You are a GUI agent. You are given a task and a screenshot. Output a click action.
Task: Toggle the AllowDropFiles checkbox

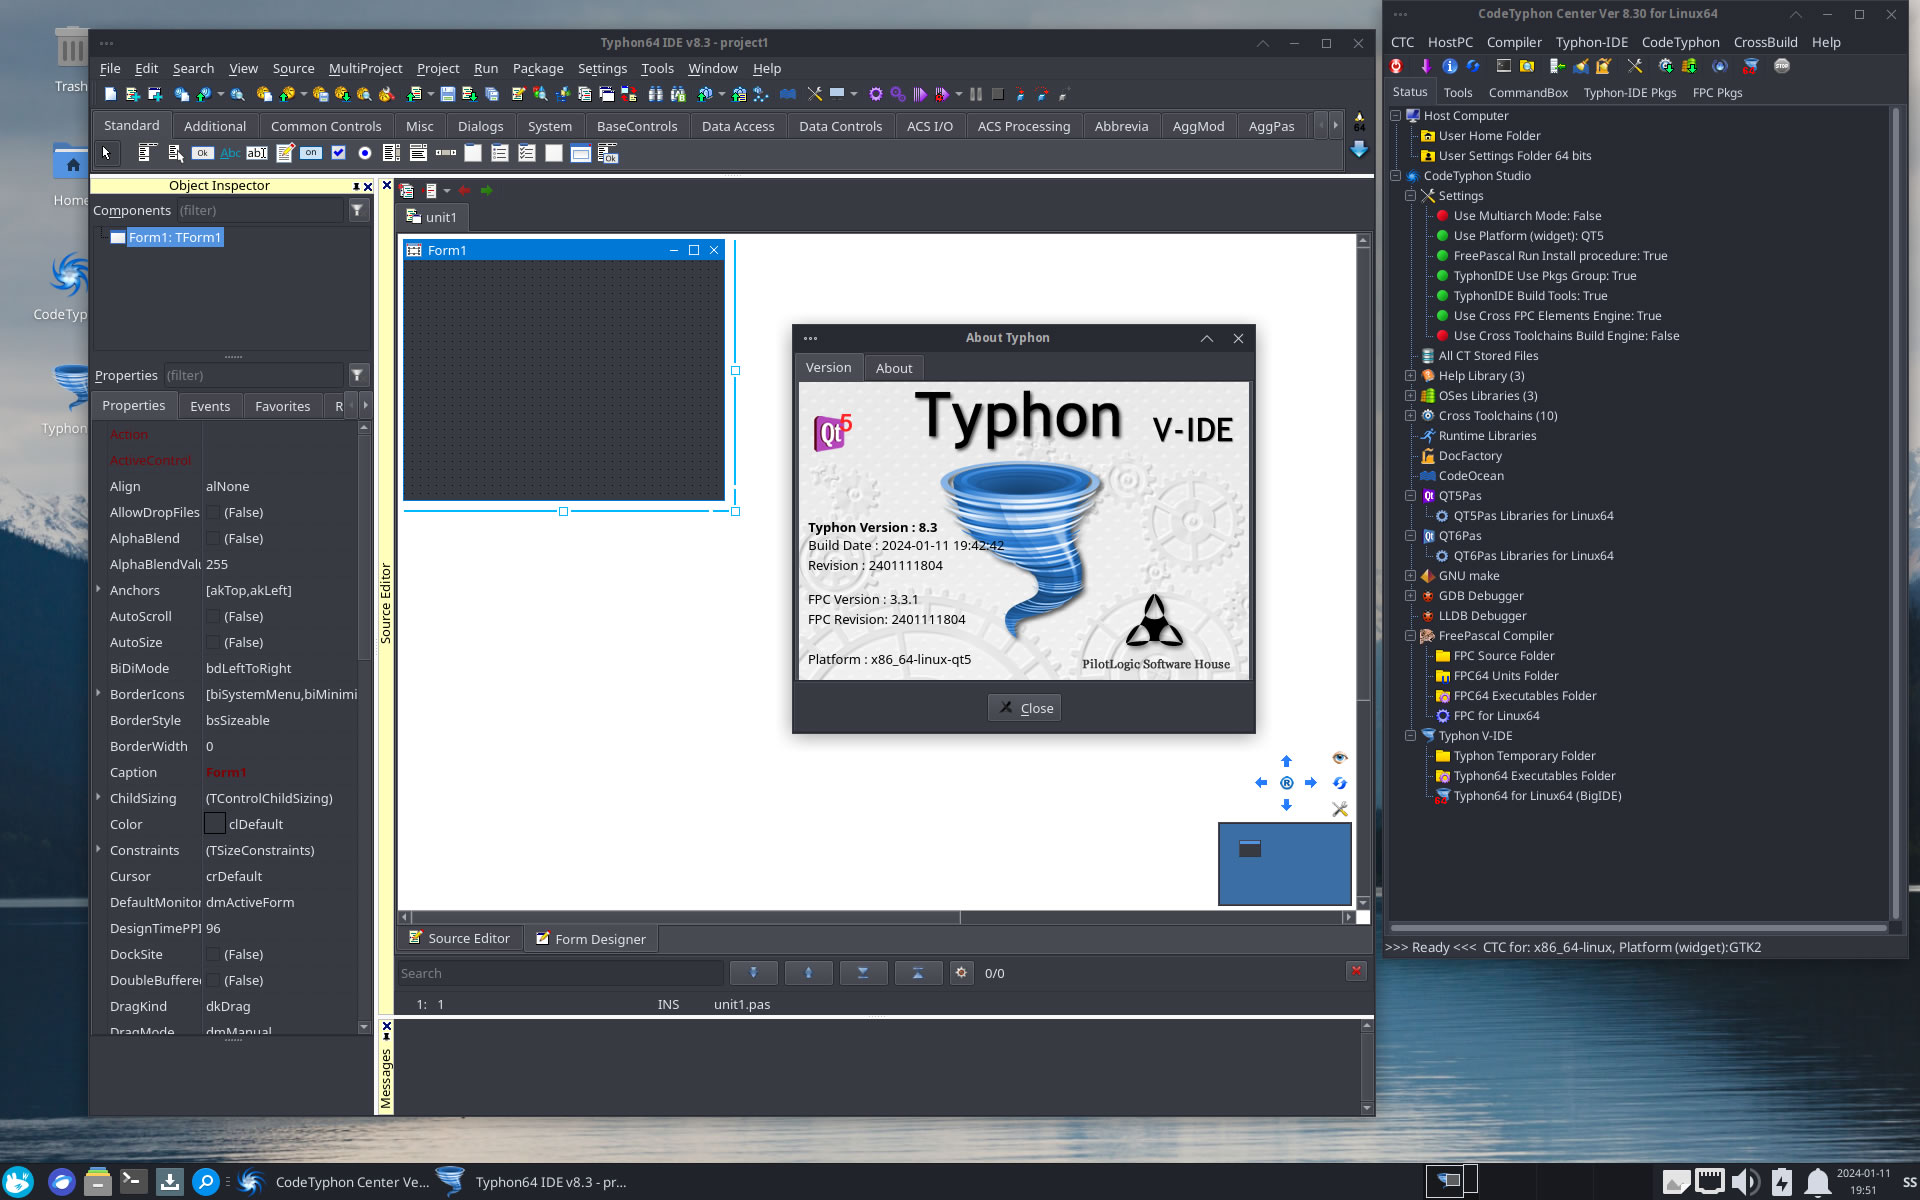(x=213, y=512)
